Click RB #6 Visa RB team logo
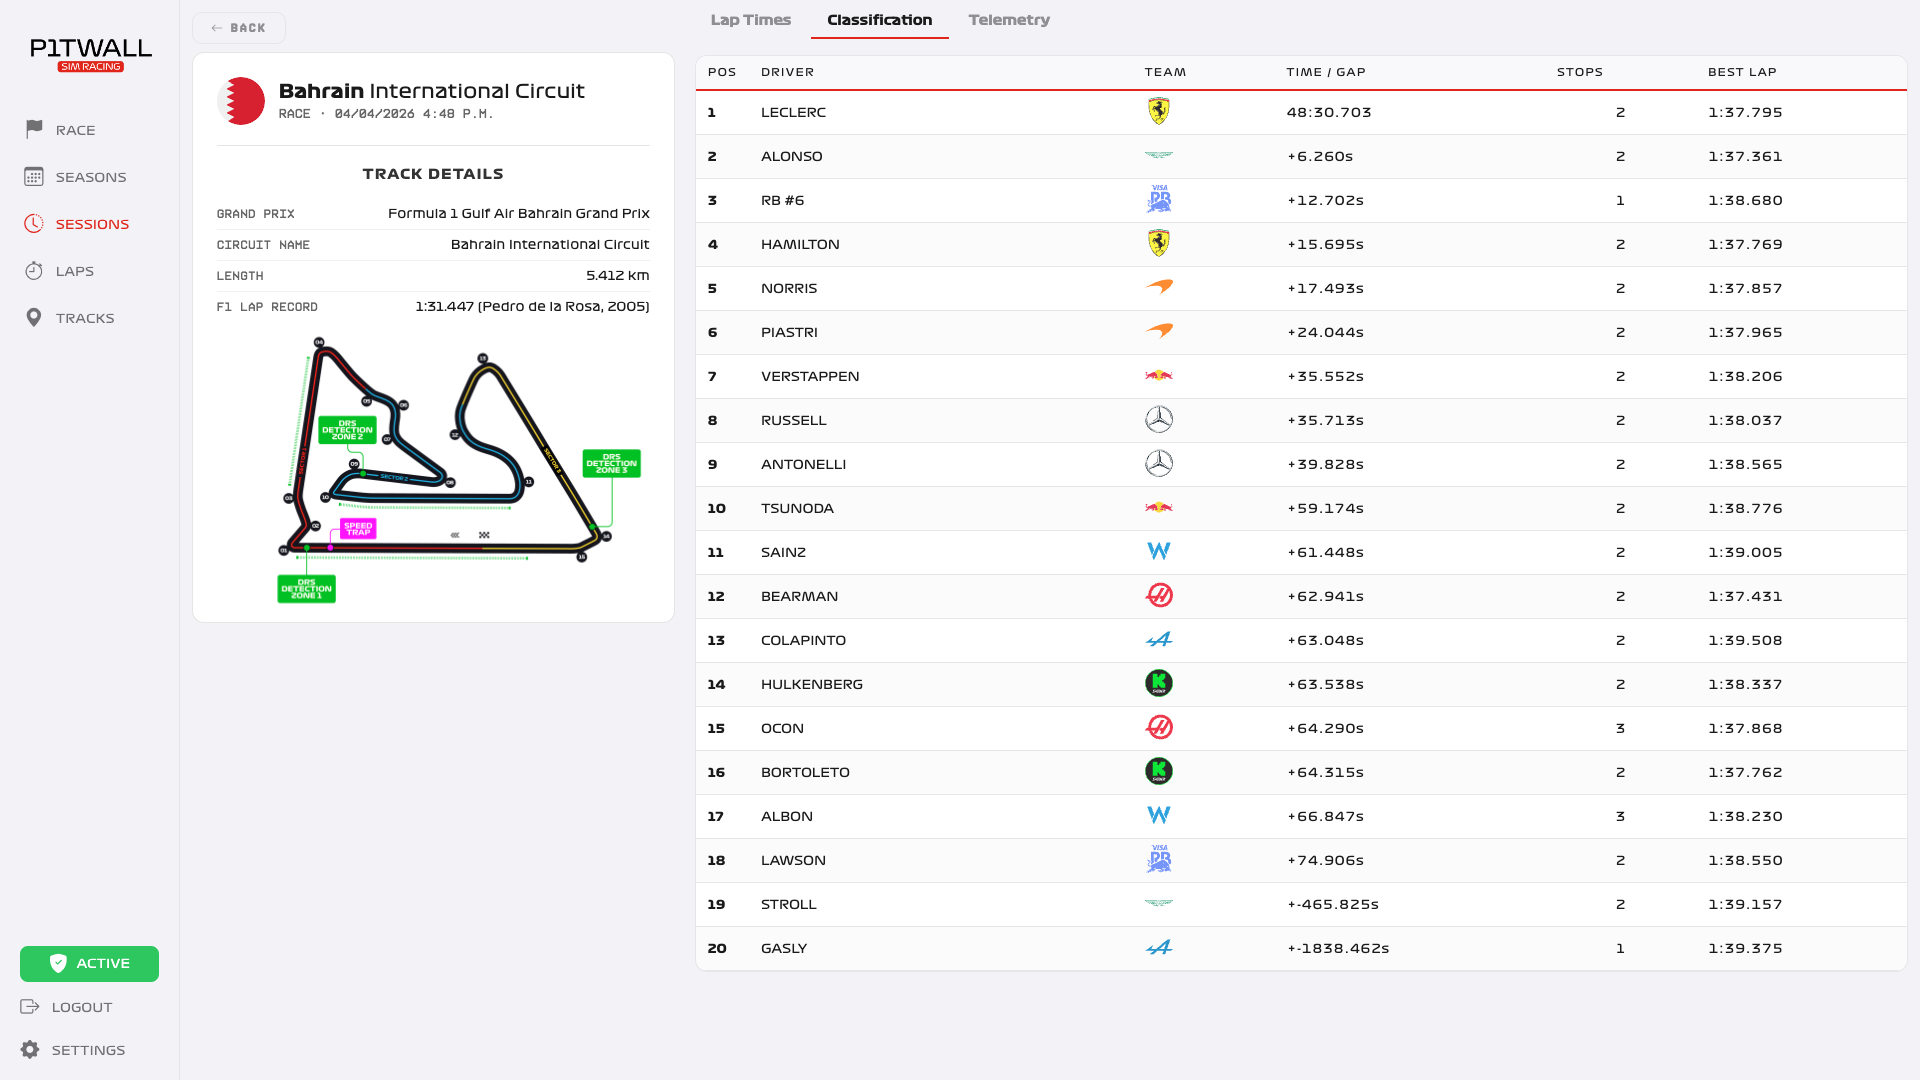Screen dimensions: 1920x1080 (1159, 200)
